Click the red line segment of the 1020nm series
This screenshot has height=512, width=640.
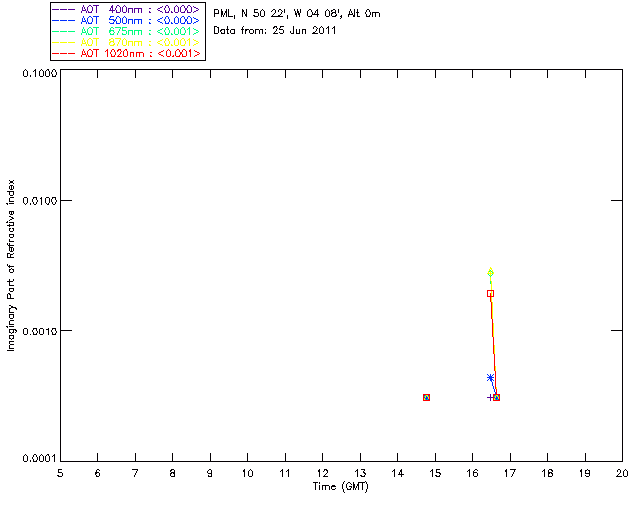(493, 345)
